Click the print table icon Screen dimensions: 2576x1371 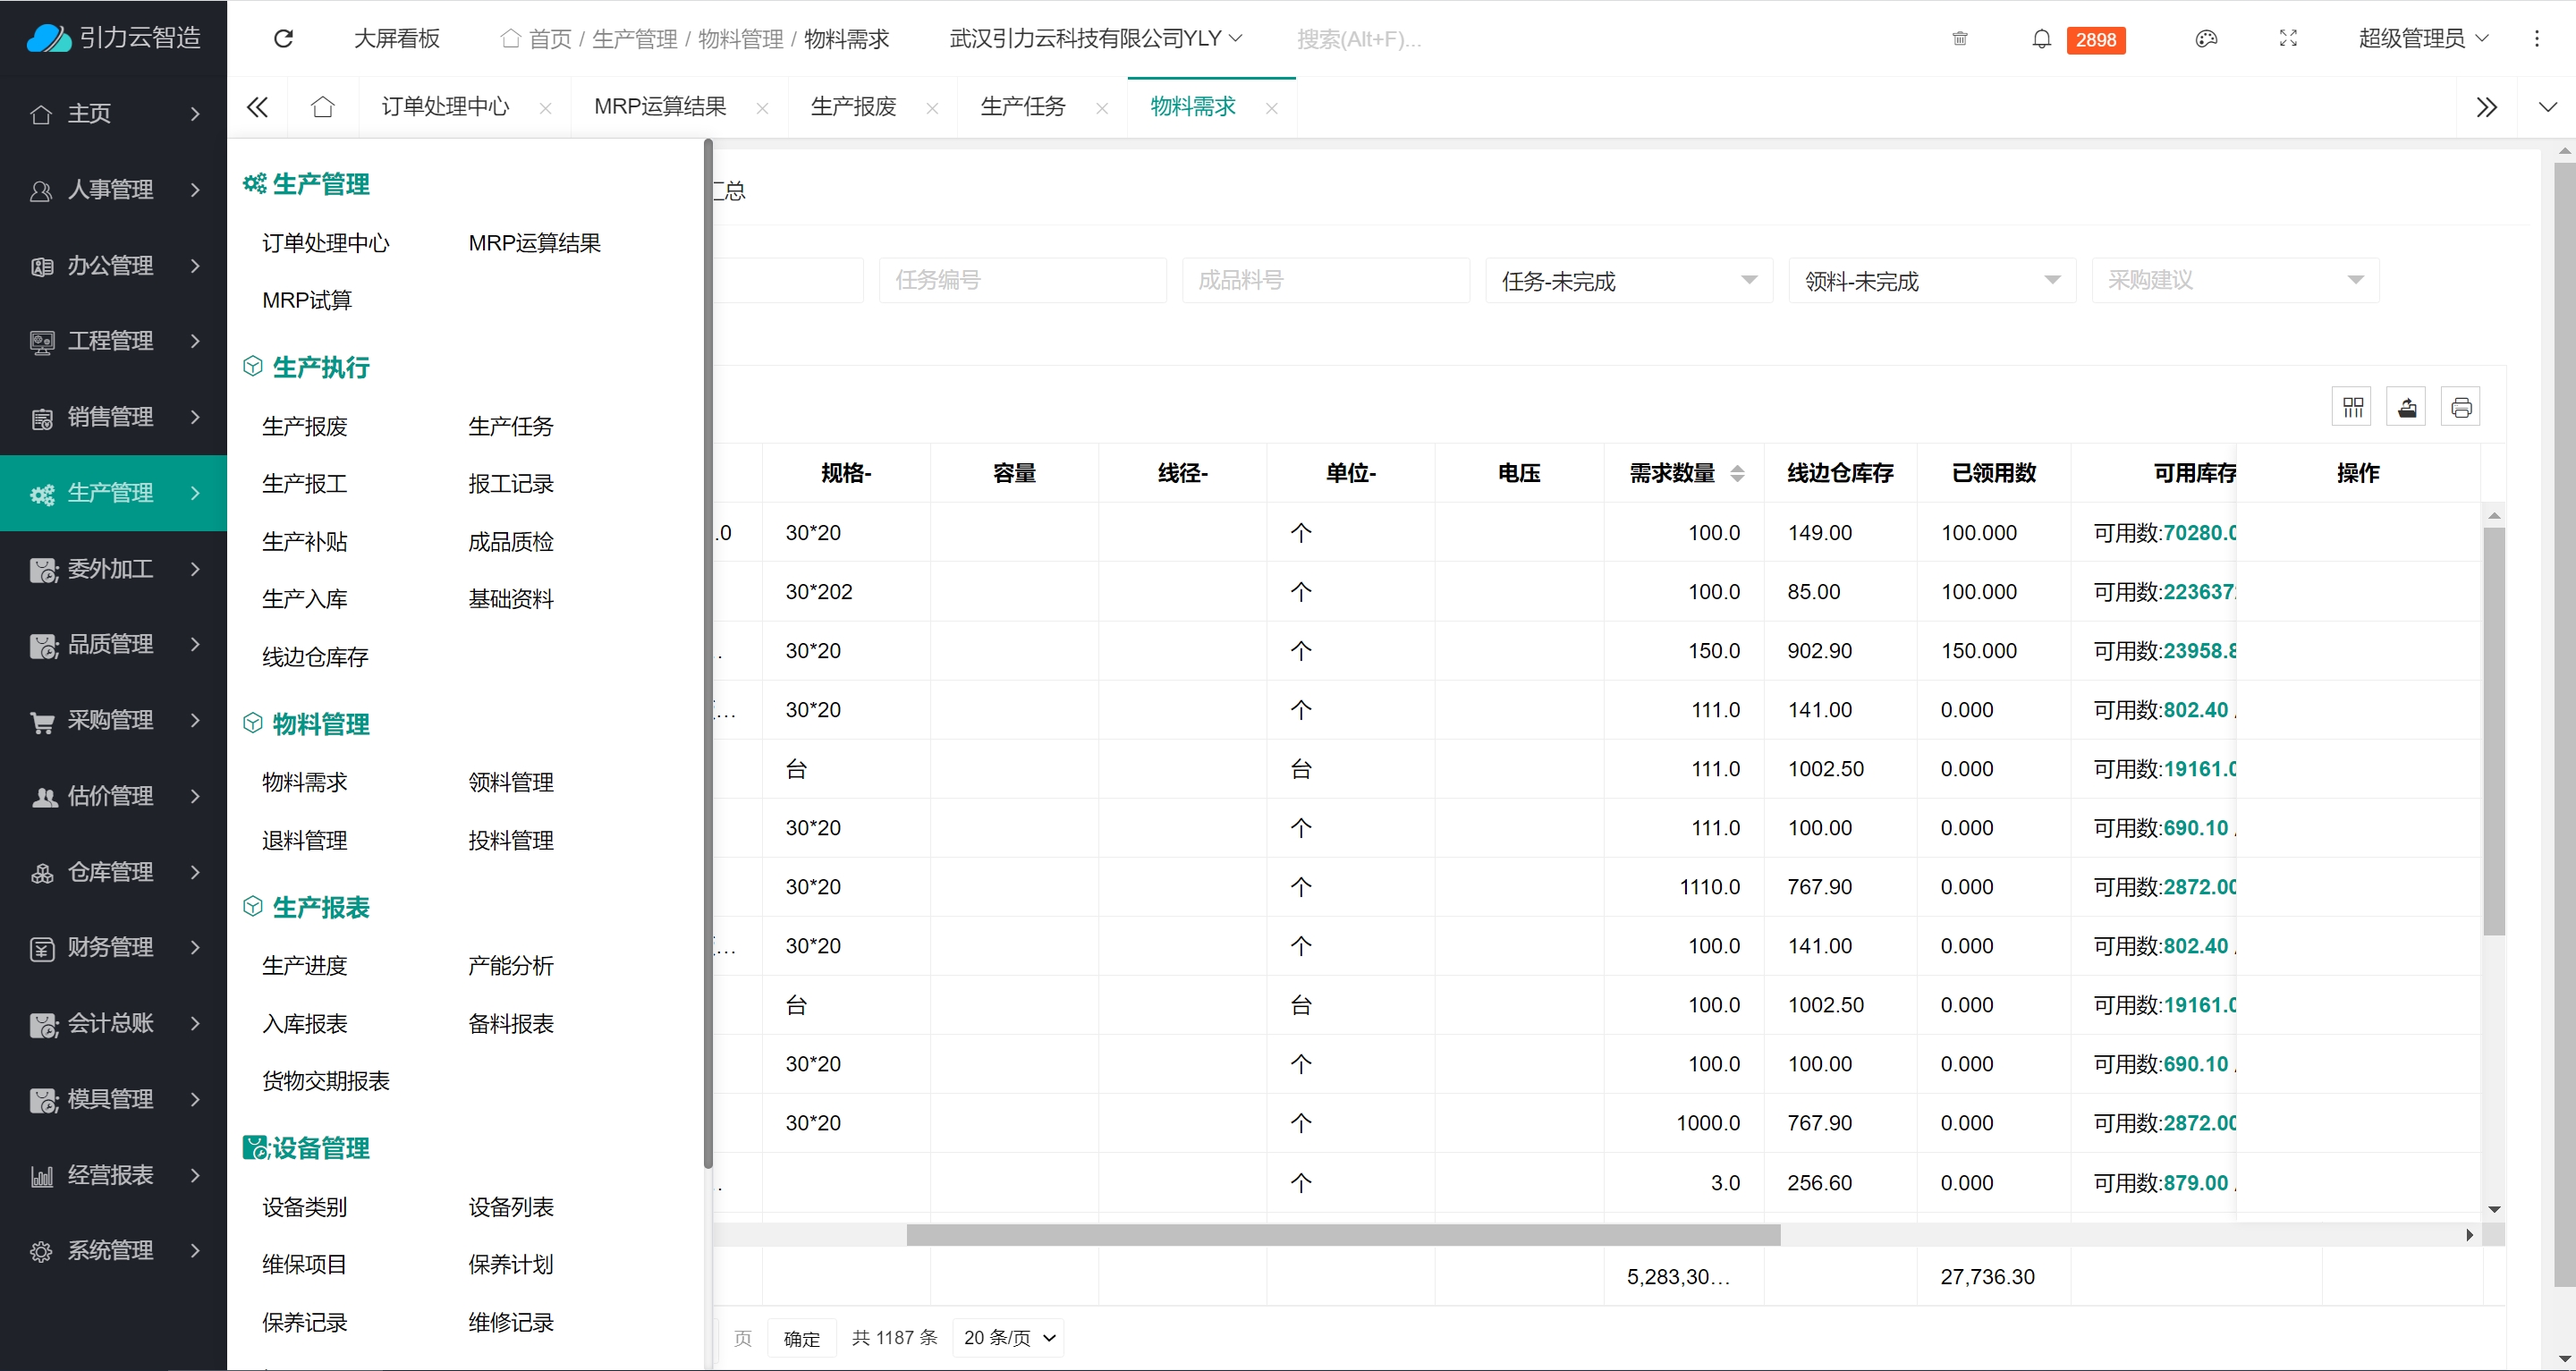pyautogui.click(x=2461, y=407)
